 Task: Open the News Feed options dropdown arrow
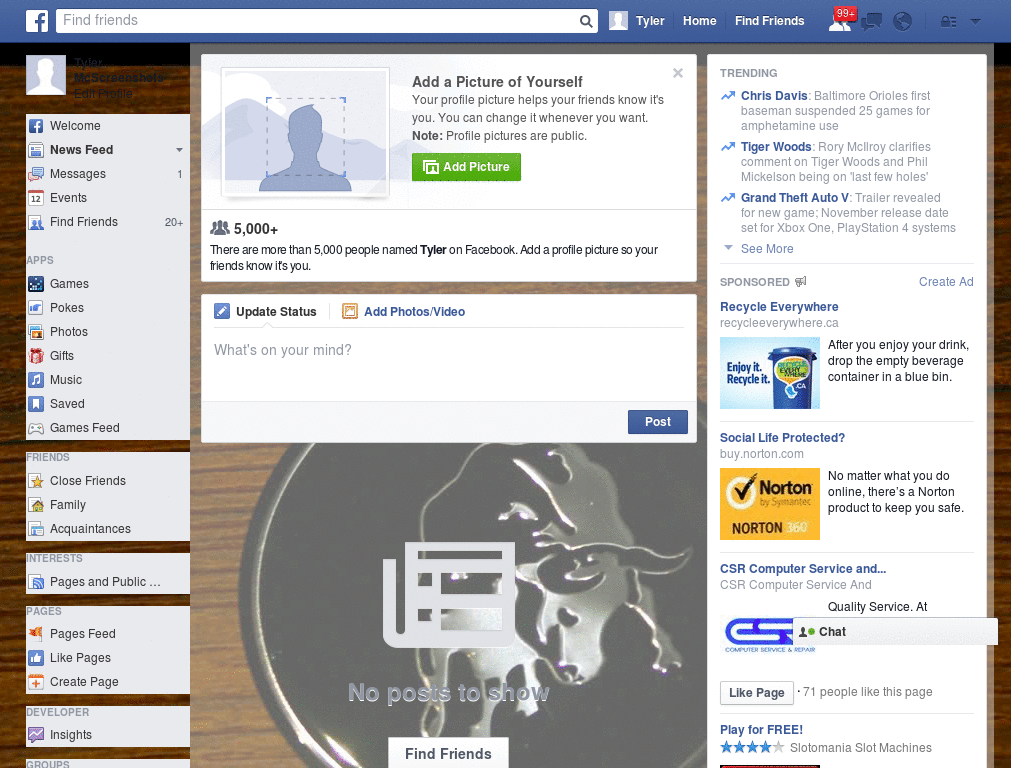coord(179,150)
